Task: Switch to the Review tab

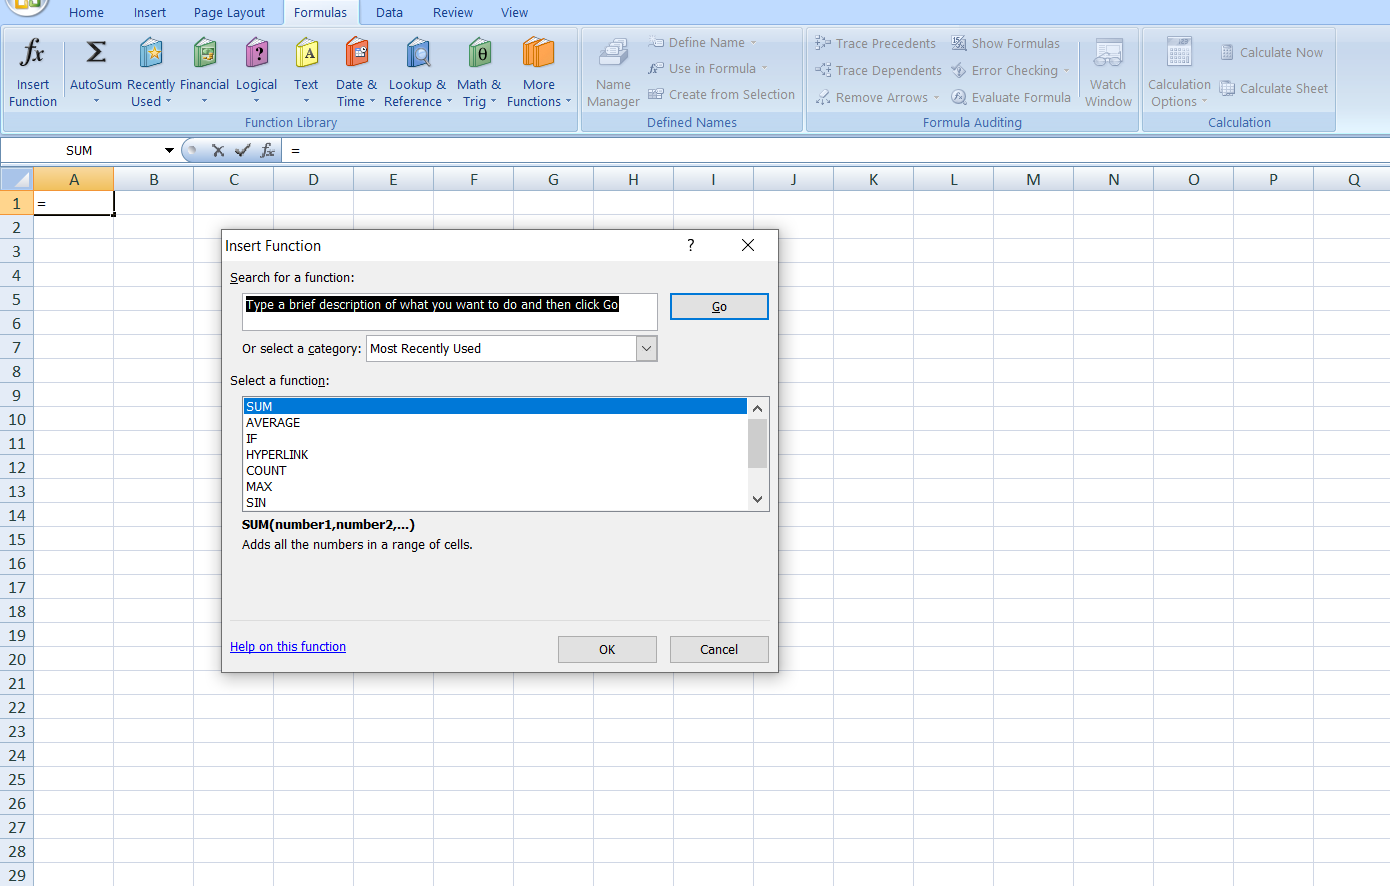Action: [x=453, y=12]
